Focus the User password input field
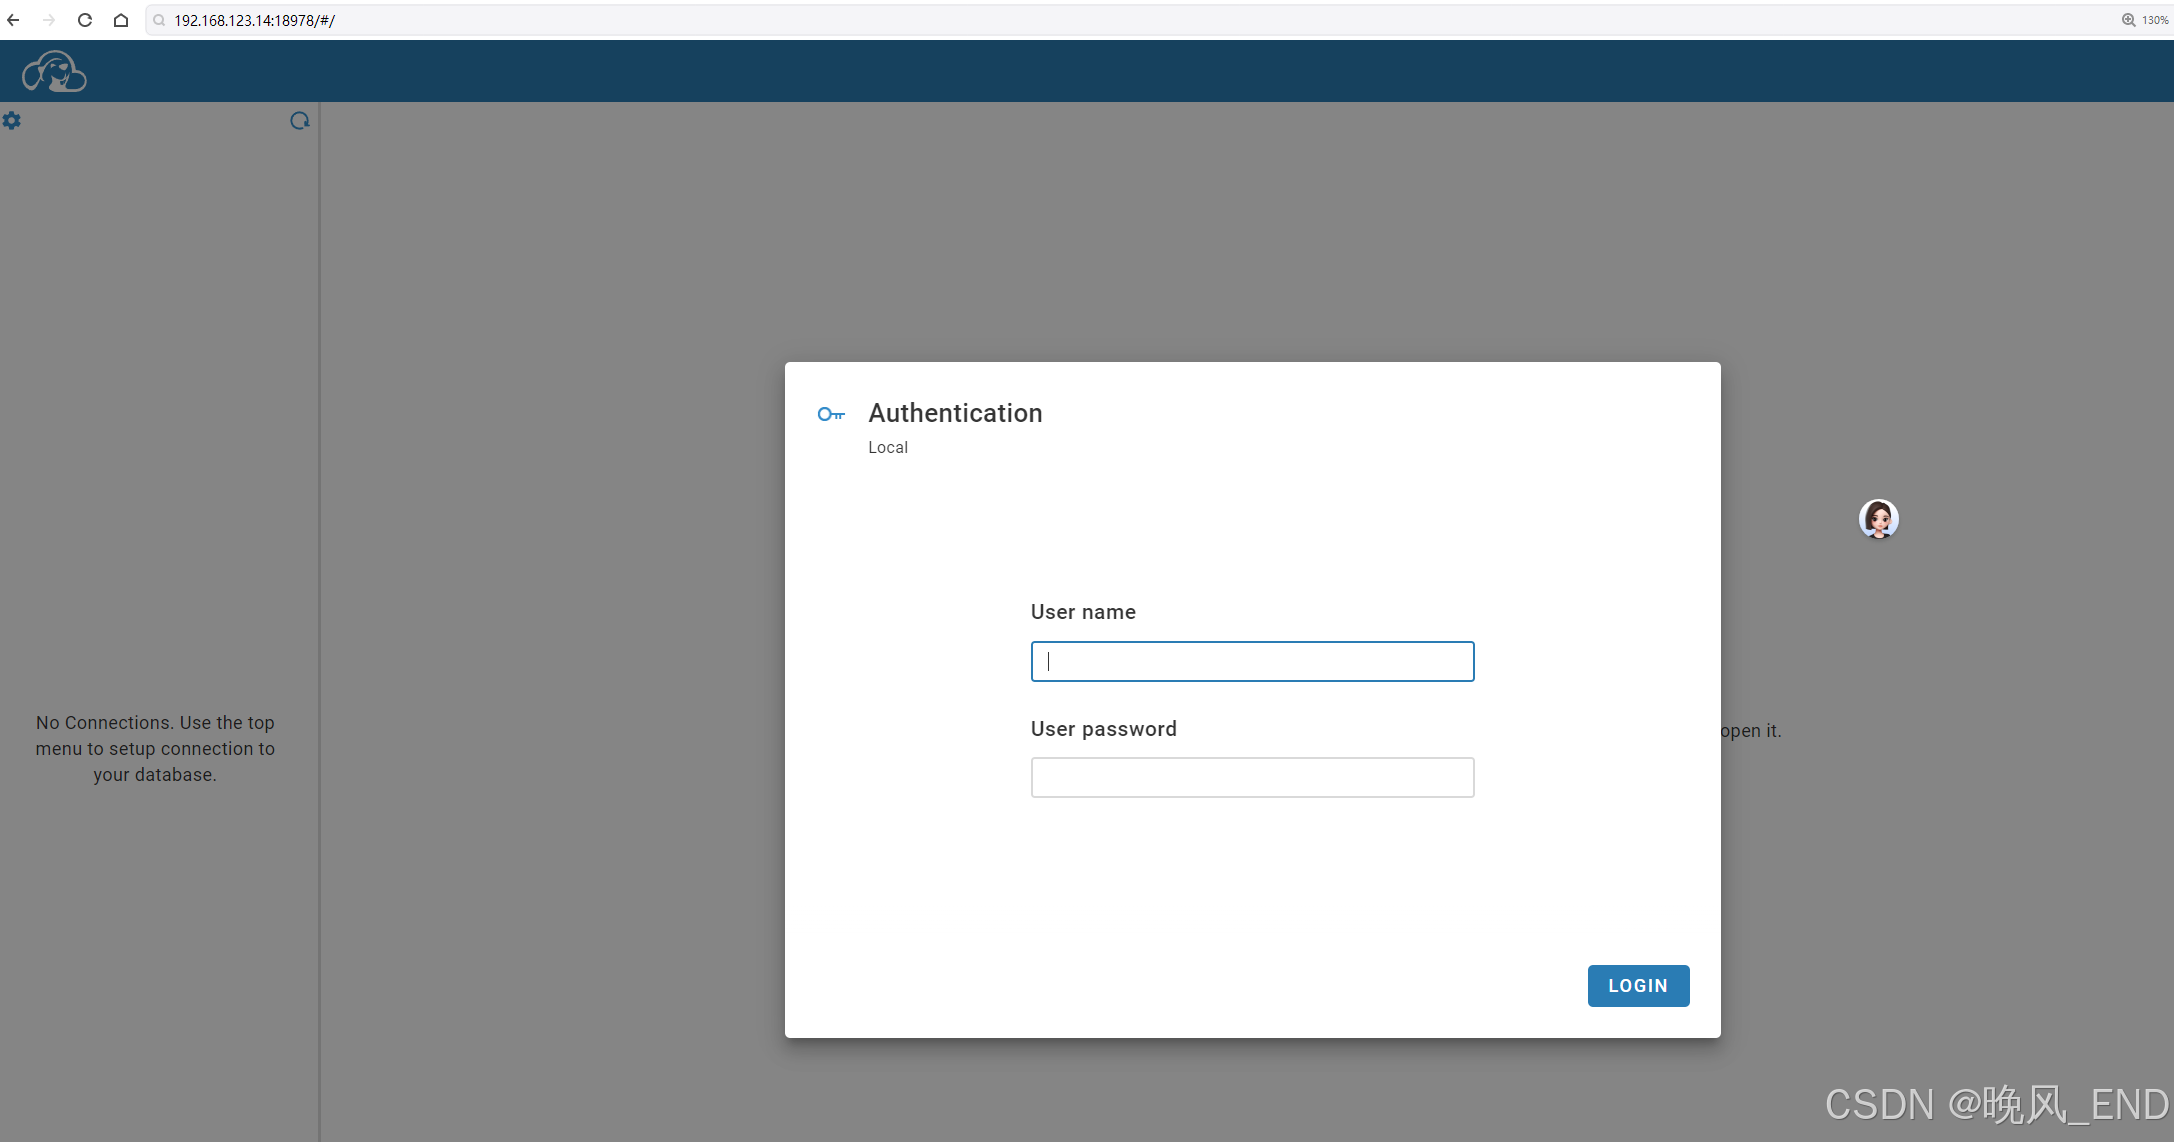 1252,777
